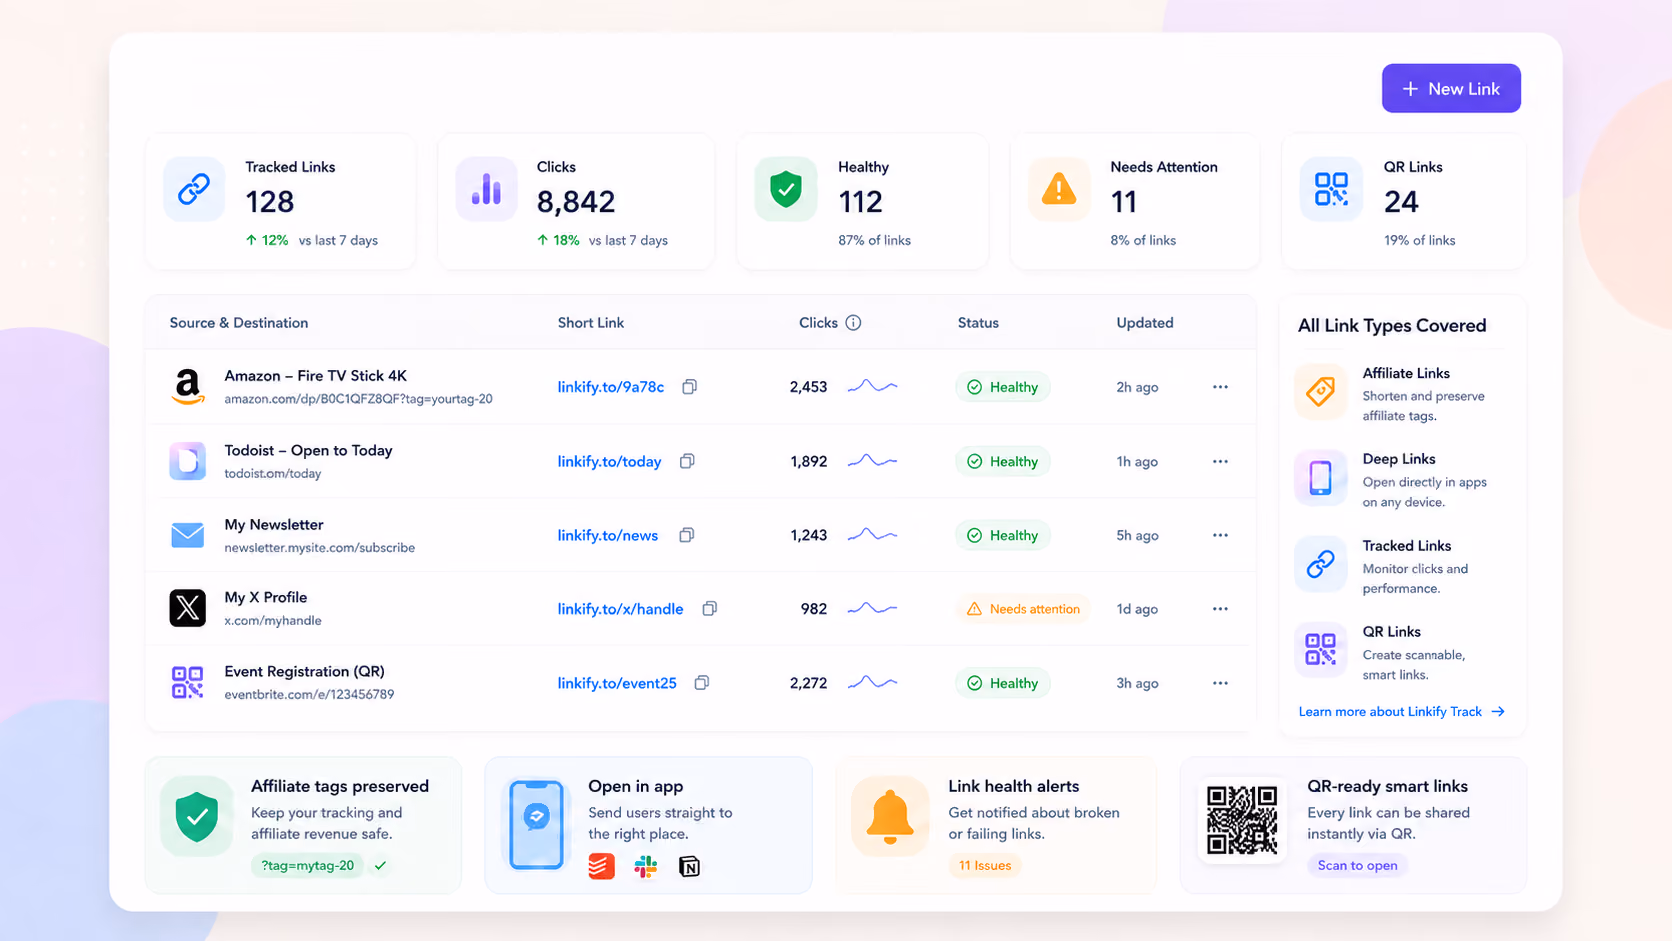Click the QR Links sidebar icon
Viewport: 1672px width, 941px height.
coord(1320,650)
